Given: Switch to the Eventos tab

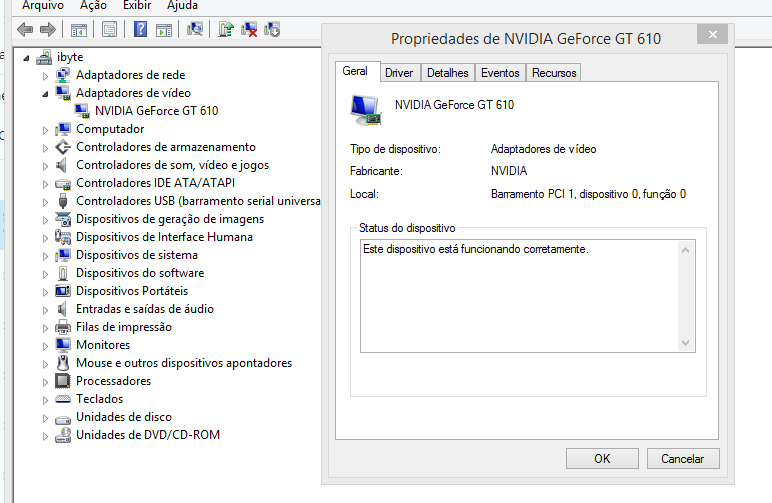Looking at the screenshot, I should click(500, 73).
